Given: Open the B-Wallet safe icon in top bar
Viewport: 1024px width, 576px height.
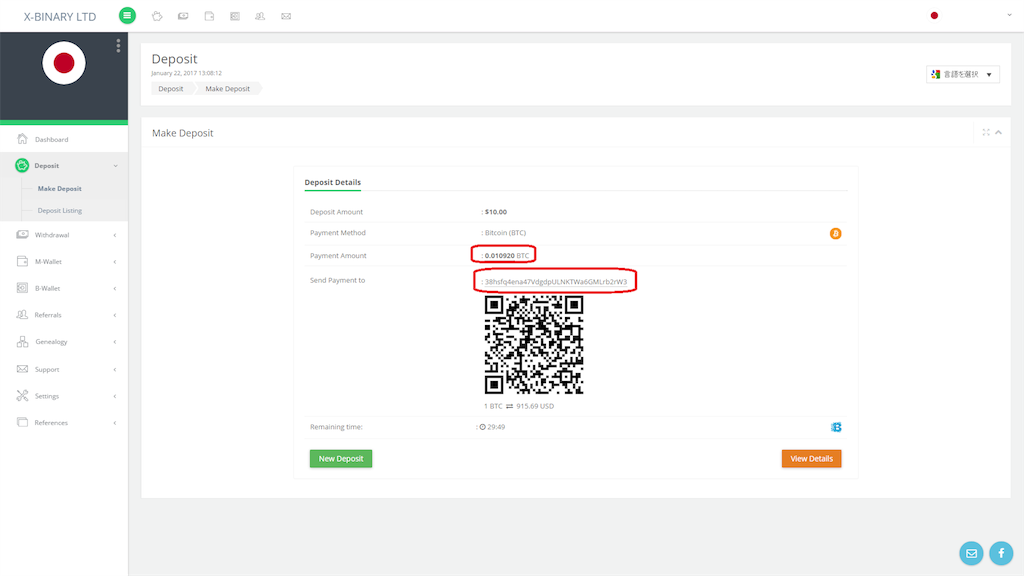Looking at the screenshot, I should tap(234, 16).
